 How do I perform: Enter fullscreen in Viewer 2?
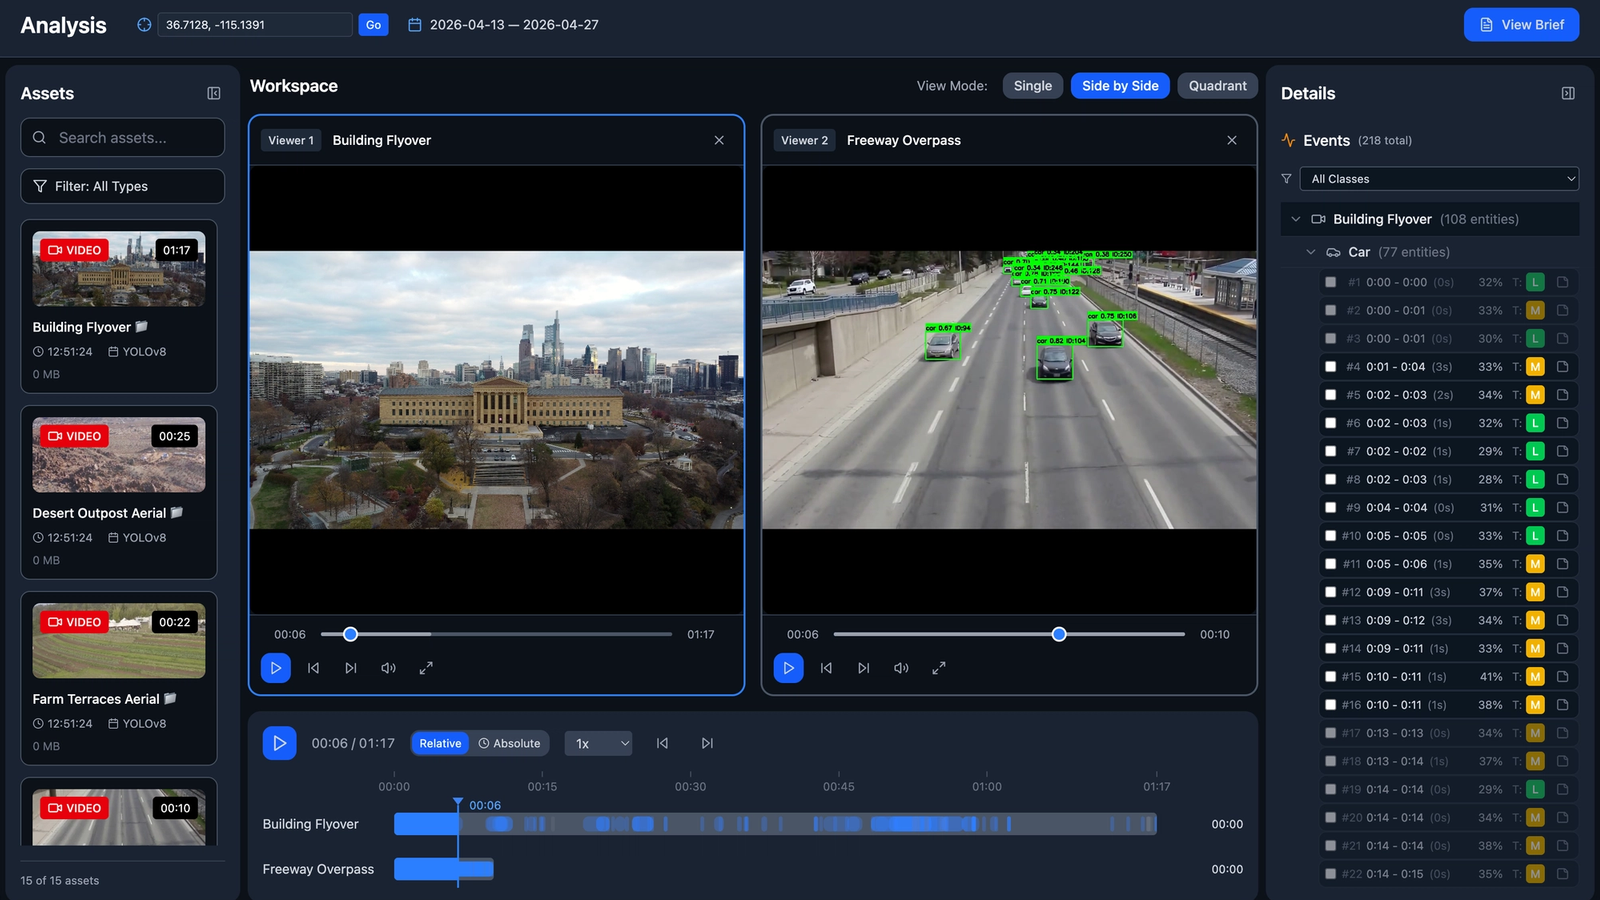coord(939,668)
